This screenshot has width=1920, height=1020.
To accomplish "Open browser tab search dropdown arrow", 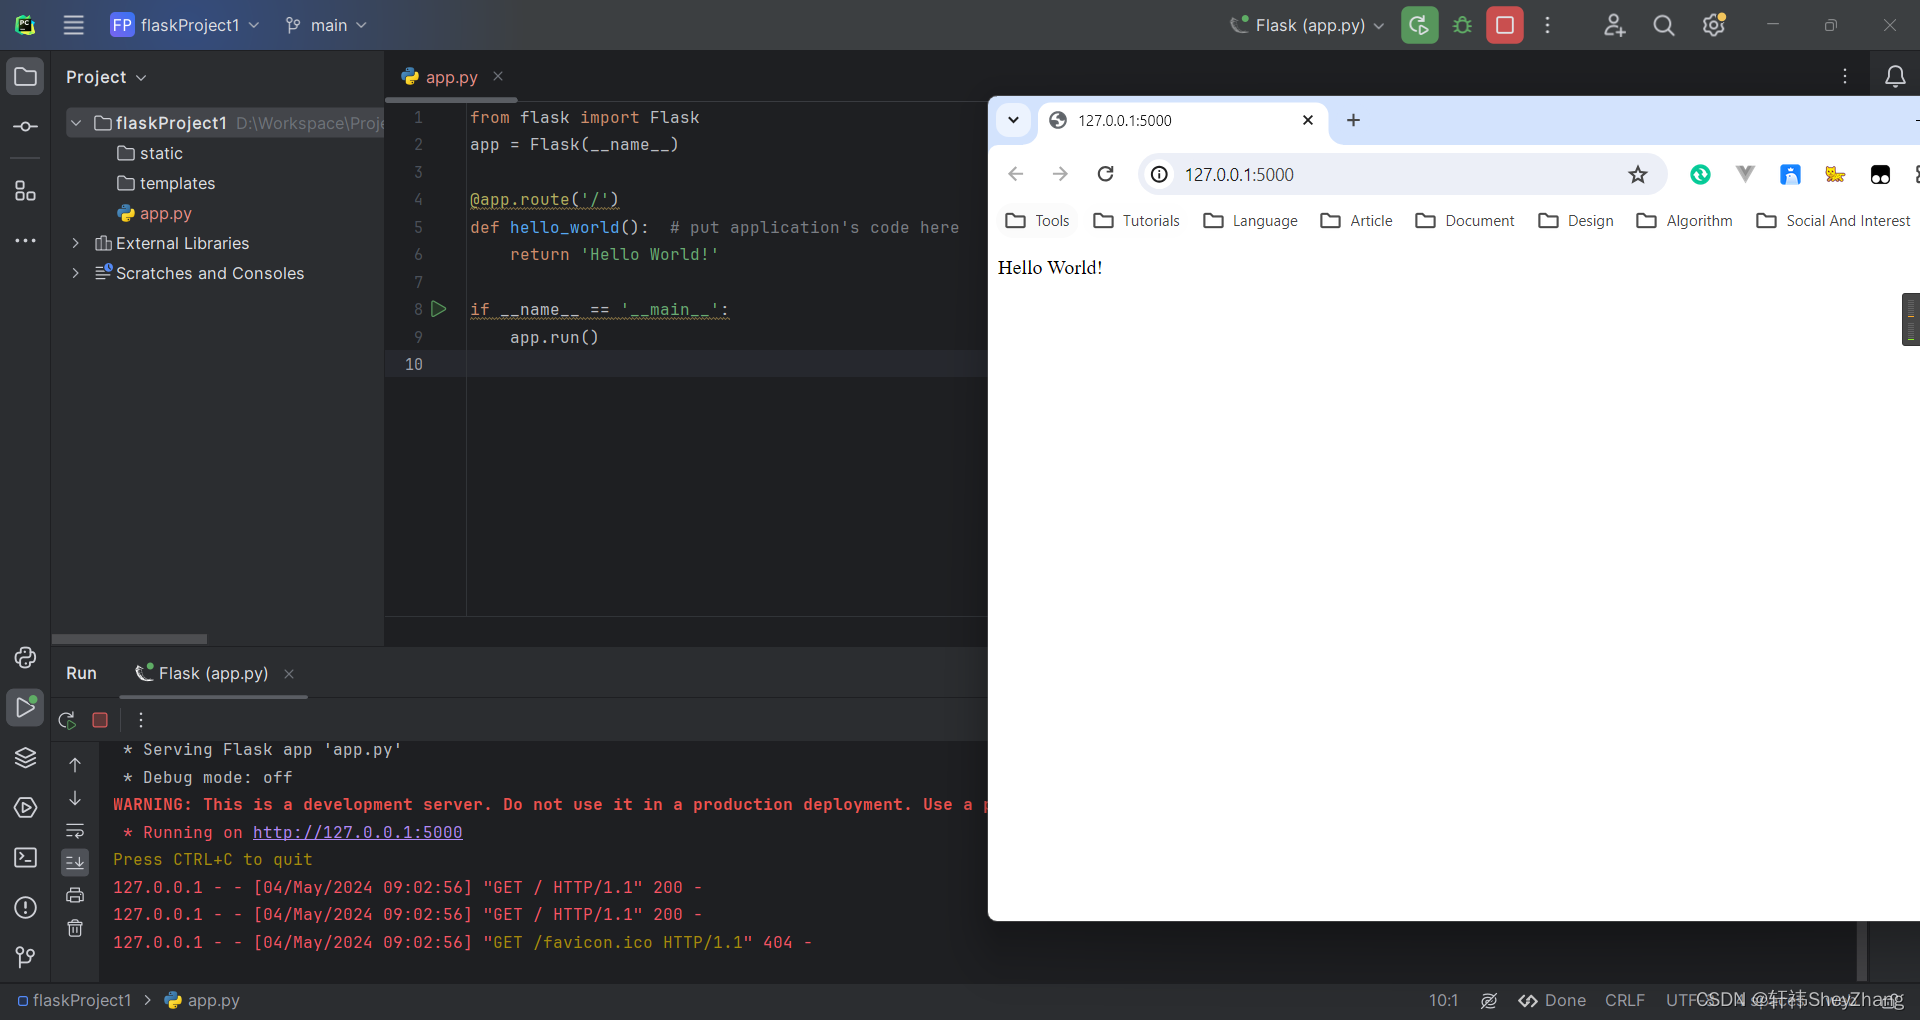I will pos(1013,120).
